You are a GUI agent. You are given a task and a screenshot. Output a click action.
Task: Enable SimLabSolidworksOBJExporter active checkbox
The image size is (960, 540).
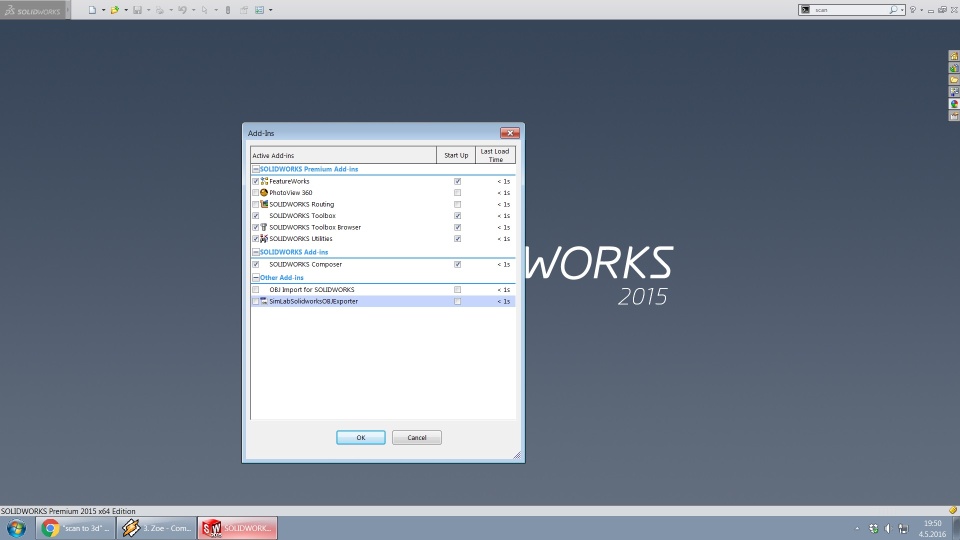pyautogui.click(x=255, y=301)
